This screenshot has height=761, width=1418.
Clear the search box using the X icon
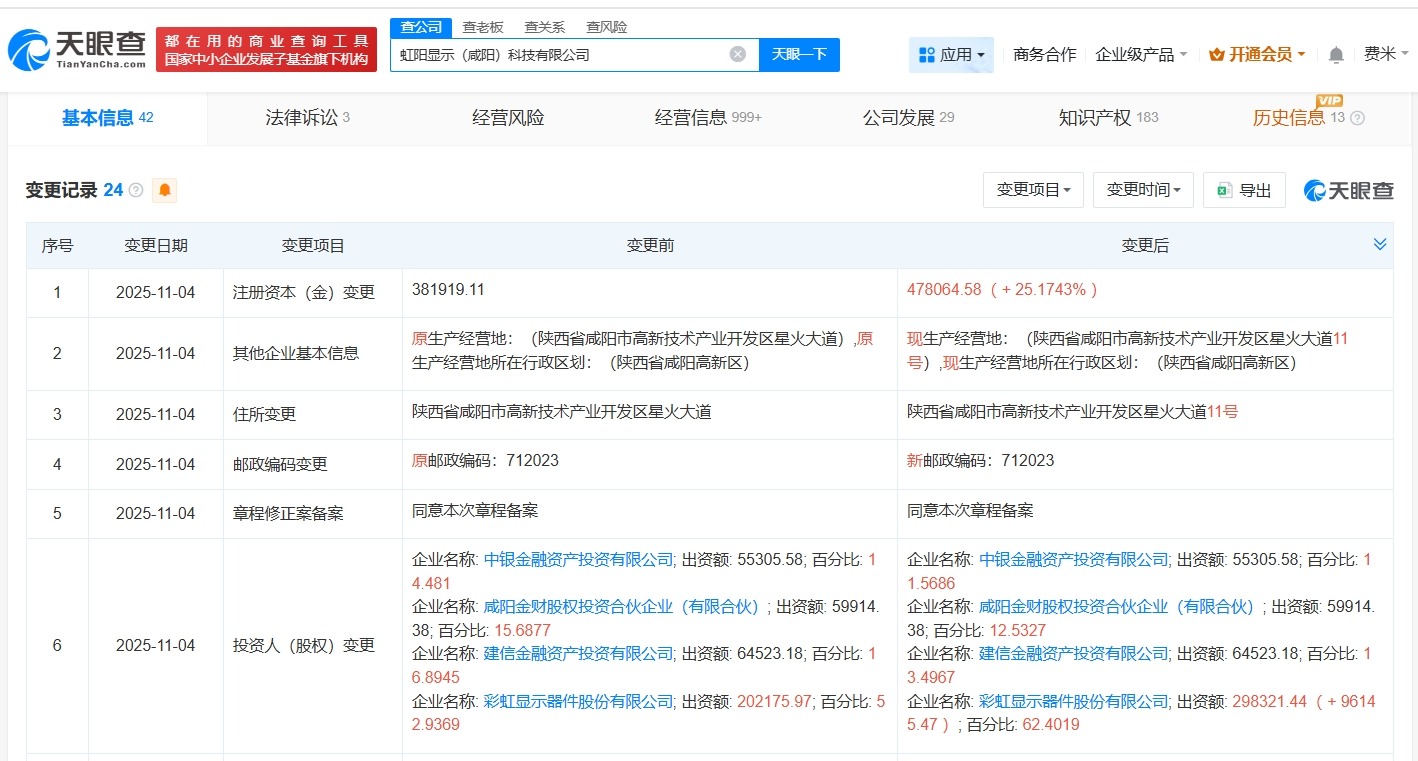[737, 55]
